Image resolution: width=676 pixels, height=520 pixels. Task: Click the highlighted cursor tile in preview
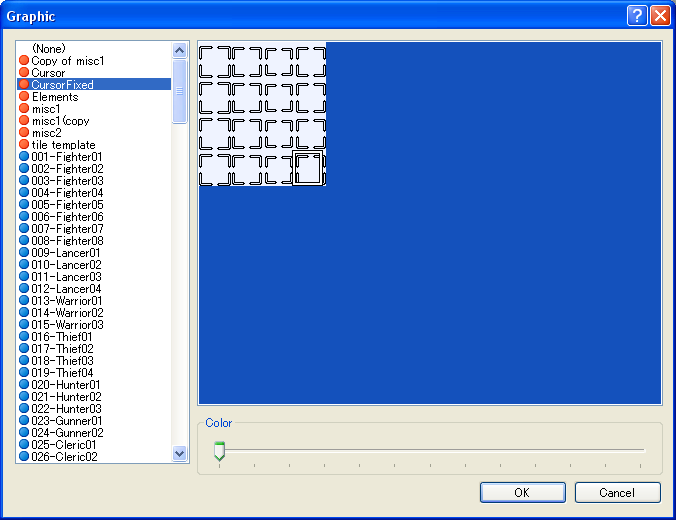(x=310, y=169)
